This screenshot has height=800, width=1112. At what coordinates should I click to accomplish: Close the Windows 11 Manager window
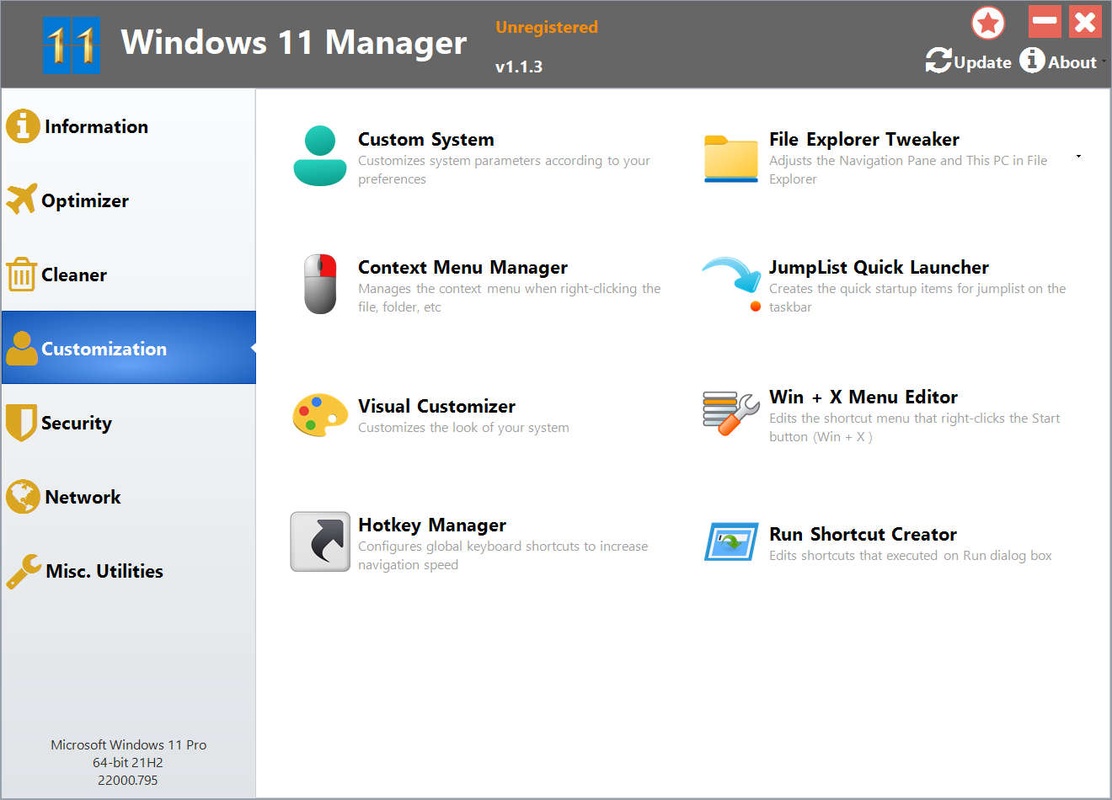(x=1085, y=21)
